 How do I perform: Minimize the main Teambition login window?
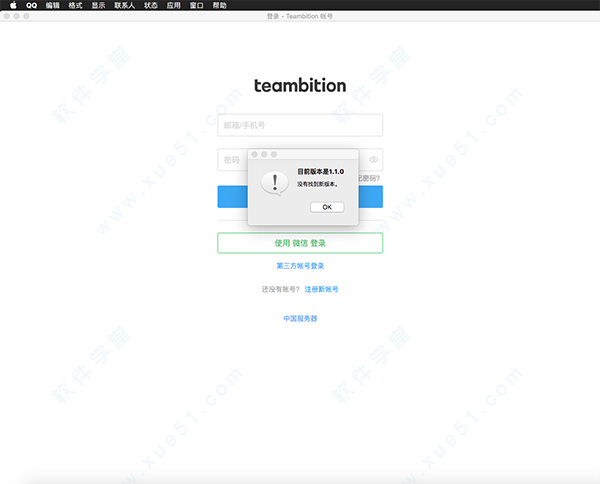(x=16, y=16)
